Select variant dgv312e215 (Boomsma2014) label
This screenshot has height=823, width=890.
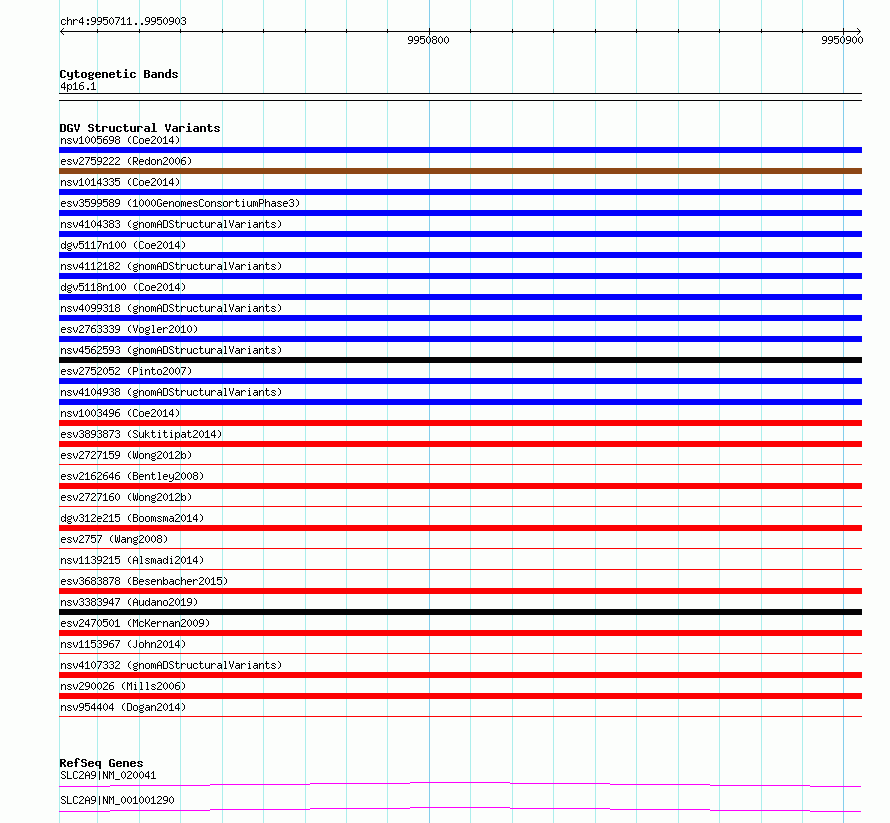coord(132,518)
